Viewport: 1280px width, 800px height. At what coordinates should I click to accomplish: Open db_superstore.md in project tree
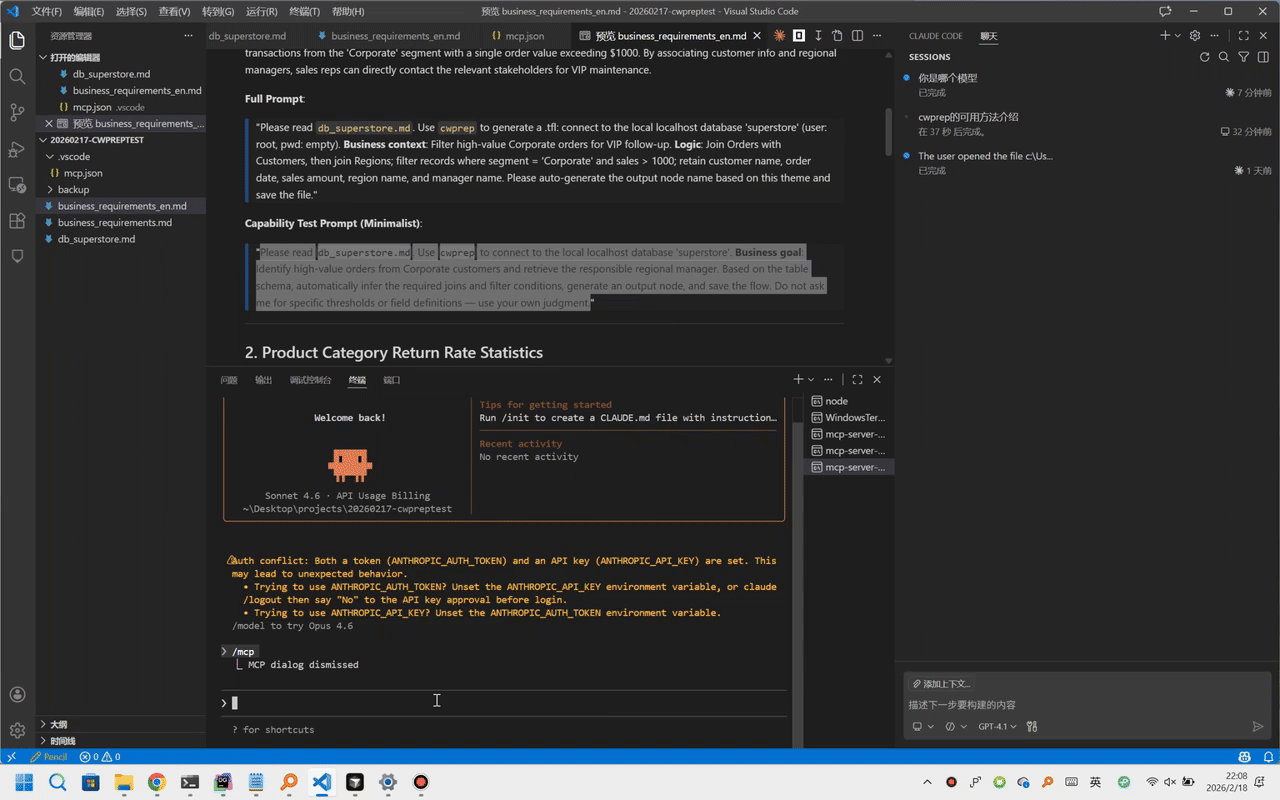120,239
